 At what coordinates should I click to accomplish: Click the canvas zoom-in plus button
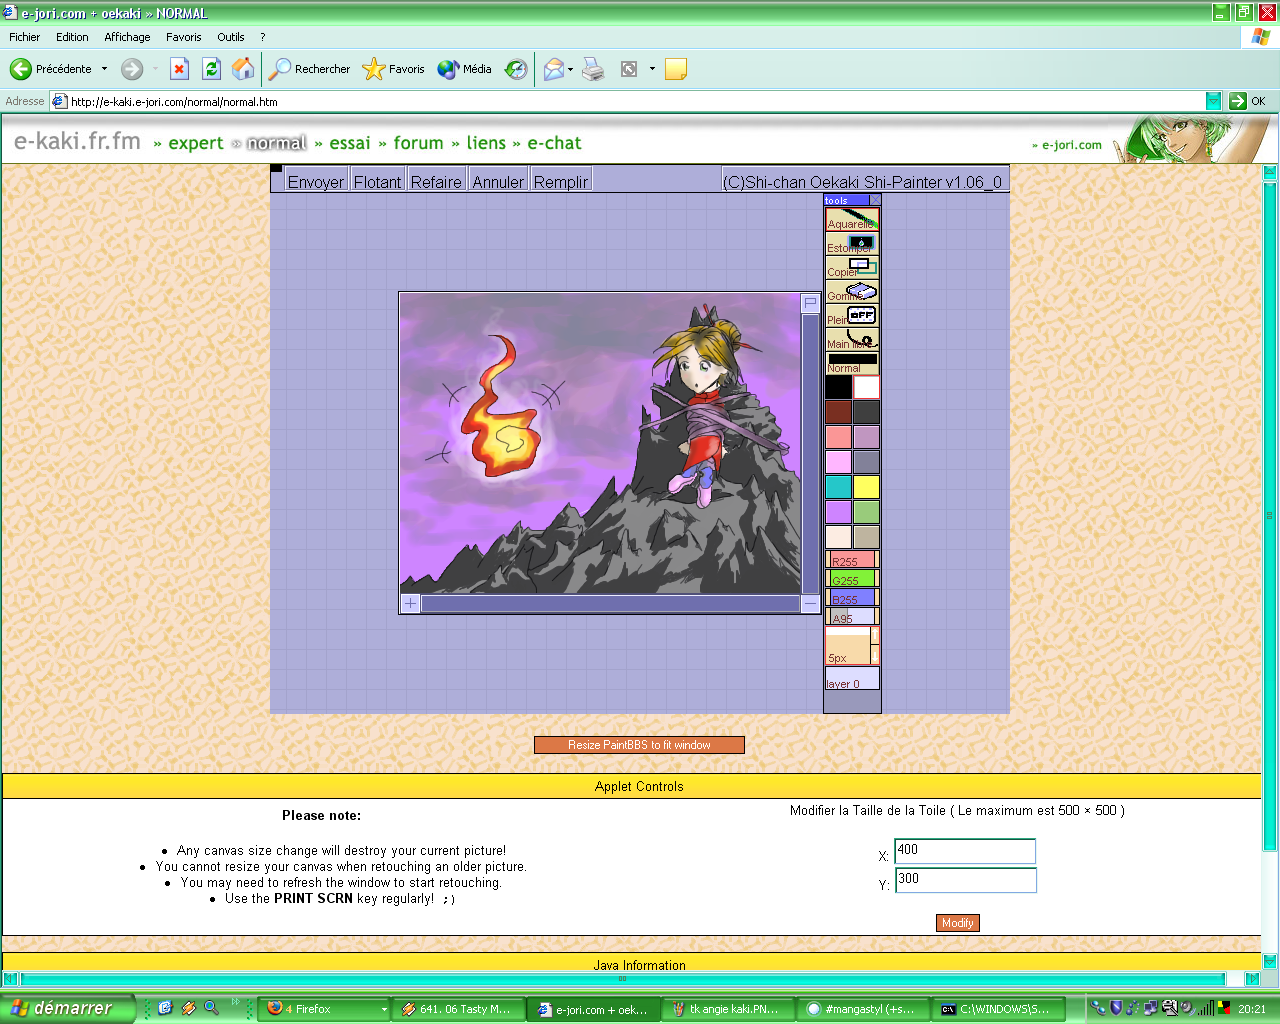pyautogui.click(x=410, y=603)
